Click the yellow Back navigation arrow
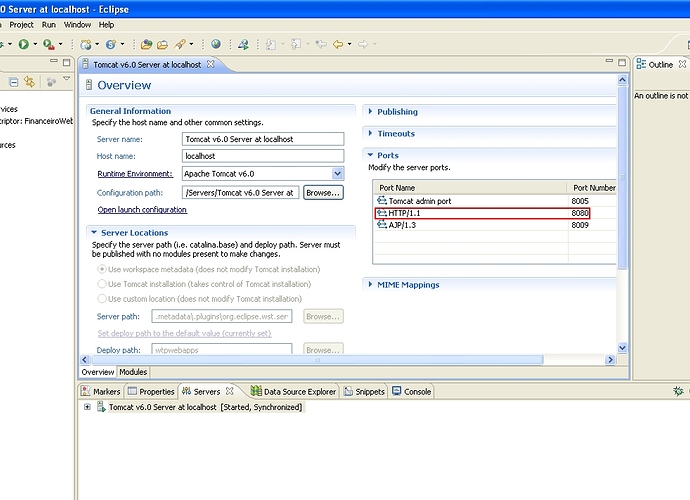690x500 pixels. coord(338,44)
